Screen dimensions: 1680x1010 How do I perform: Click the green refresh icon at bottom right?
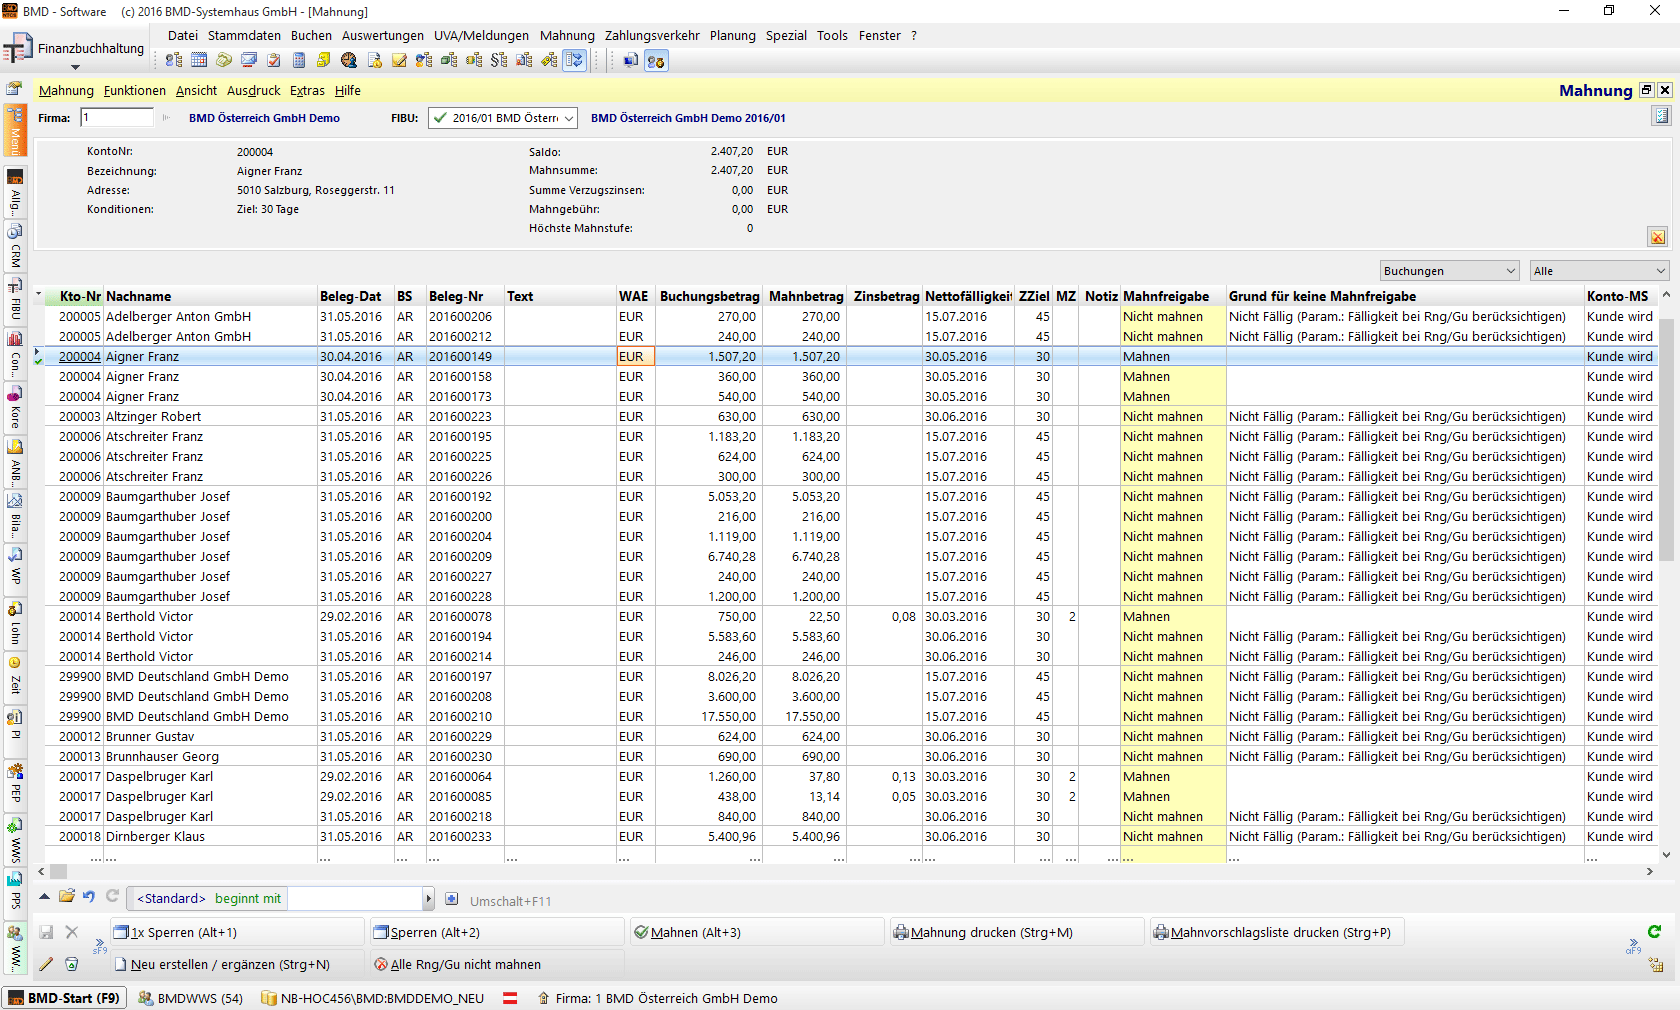pyautogui.click(x=1654, y=932)
